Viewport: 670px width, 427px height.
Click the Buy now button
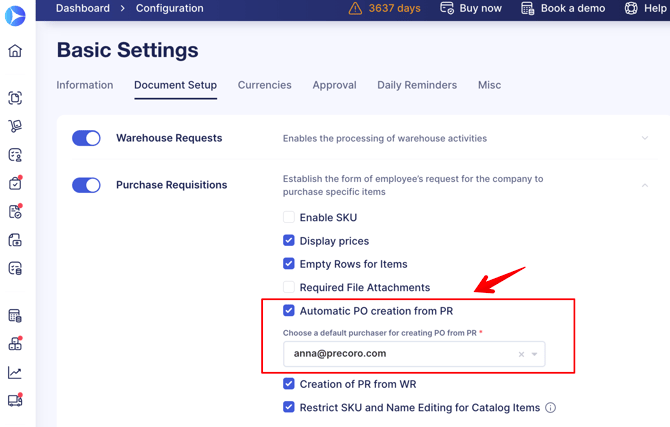471,8
